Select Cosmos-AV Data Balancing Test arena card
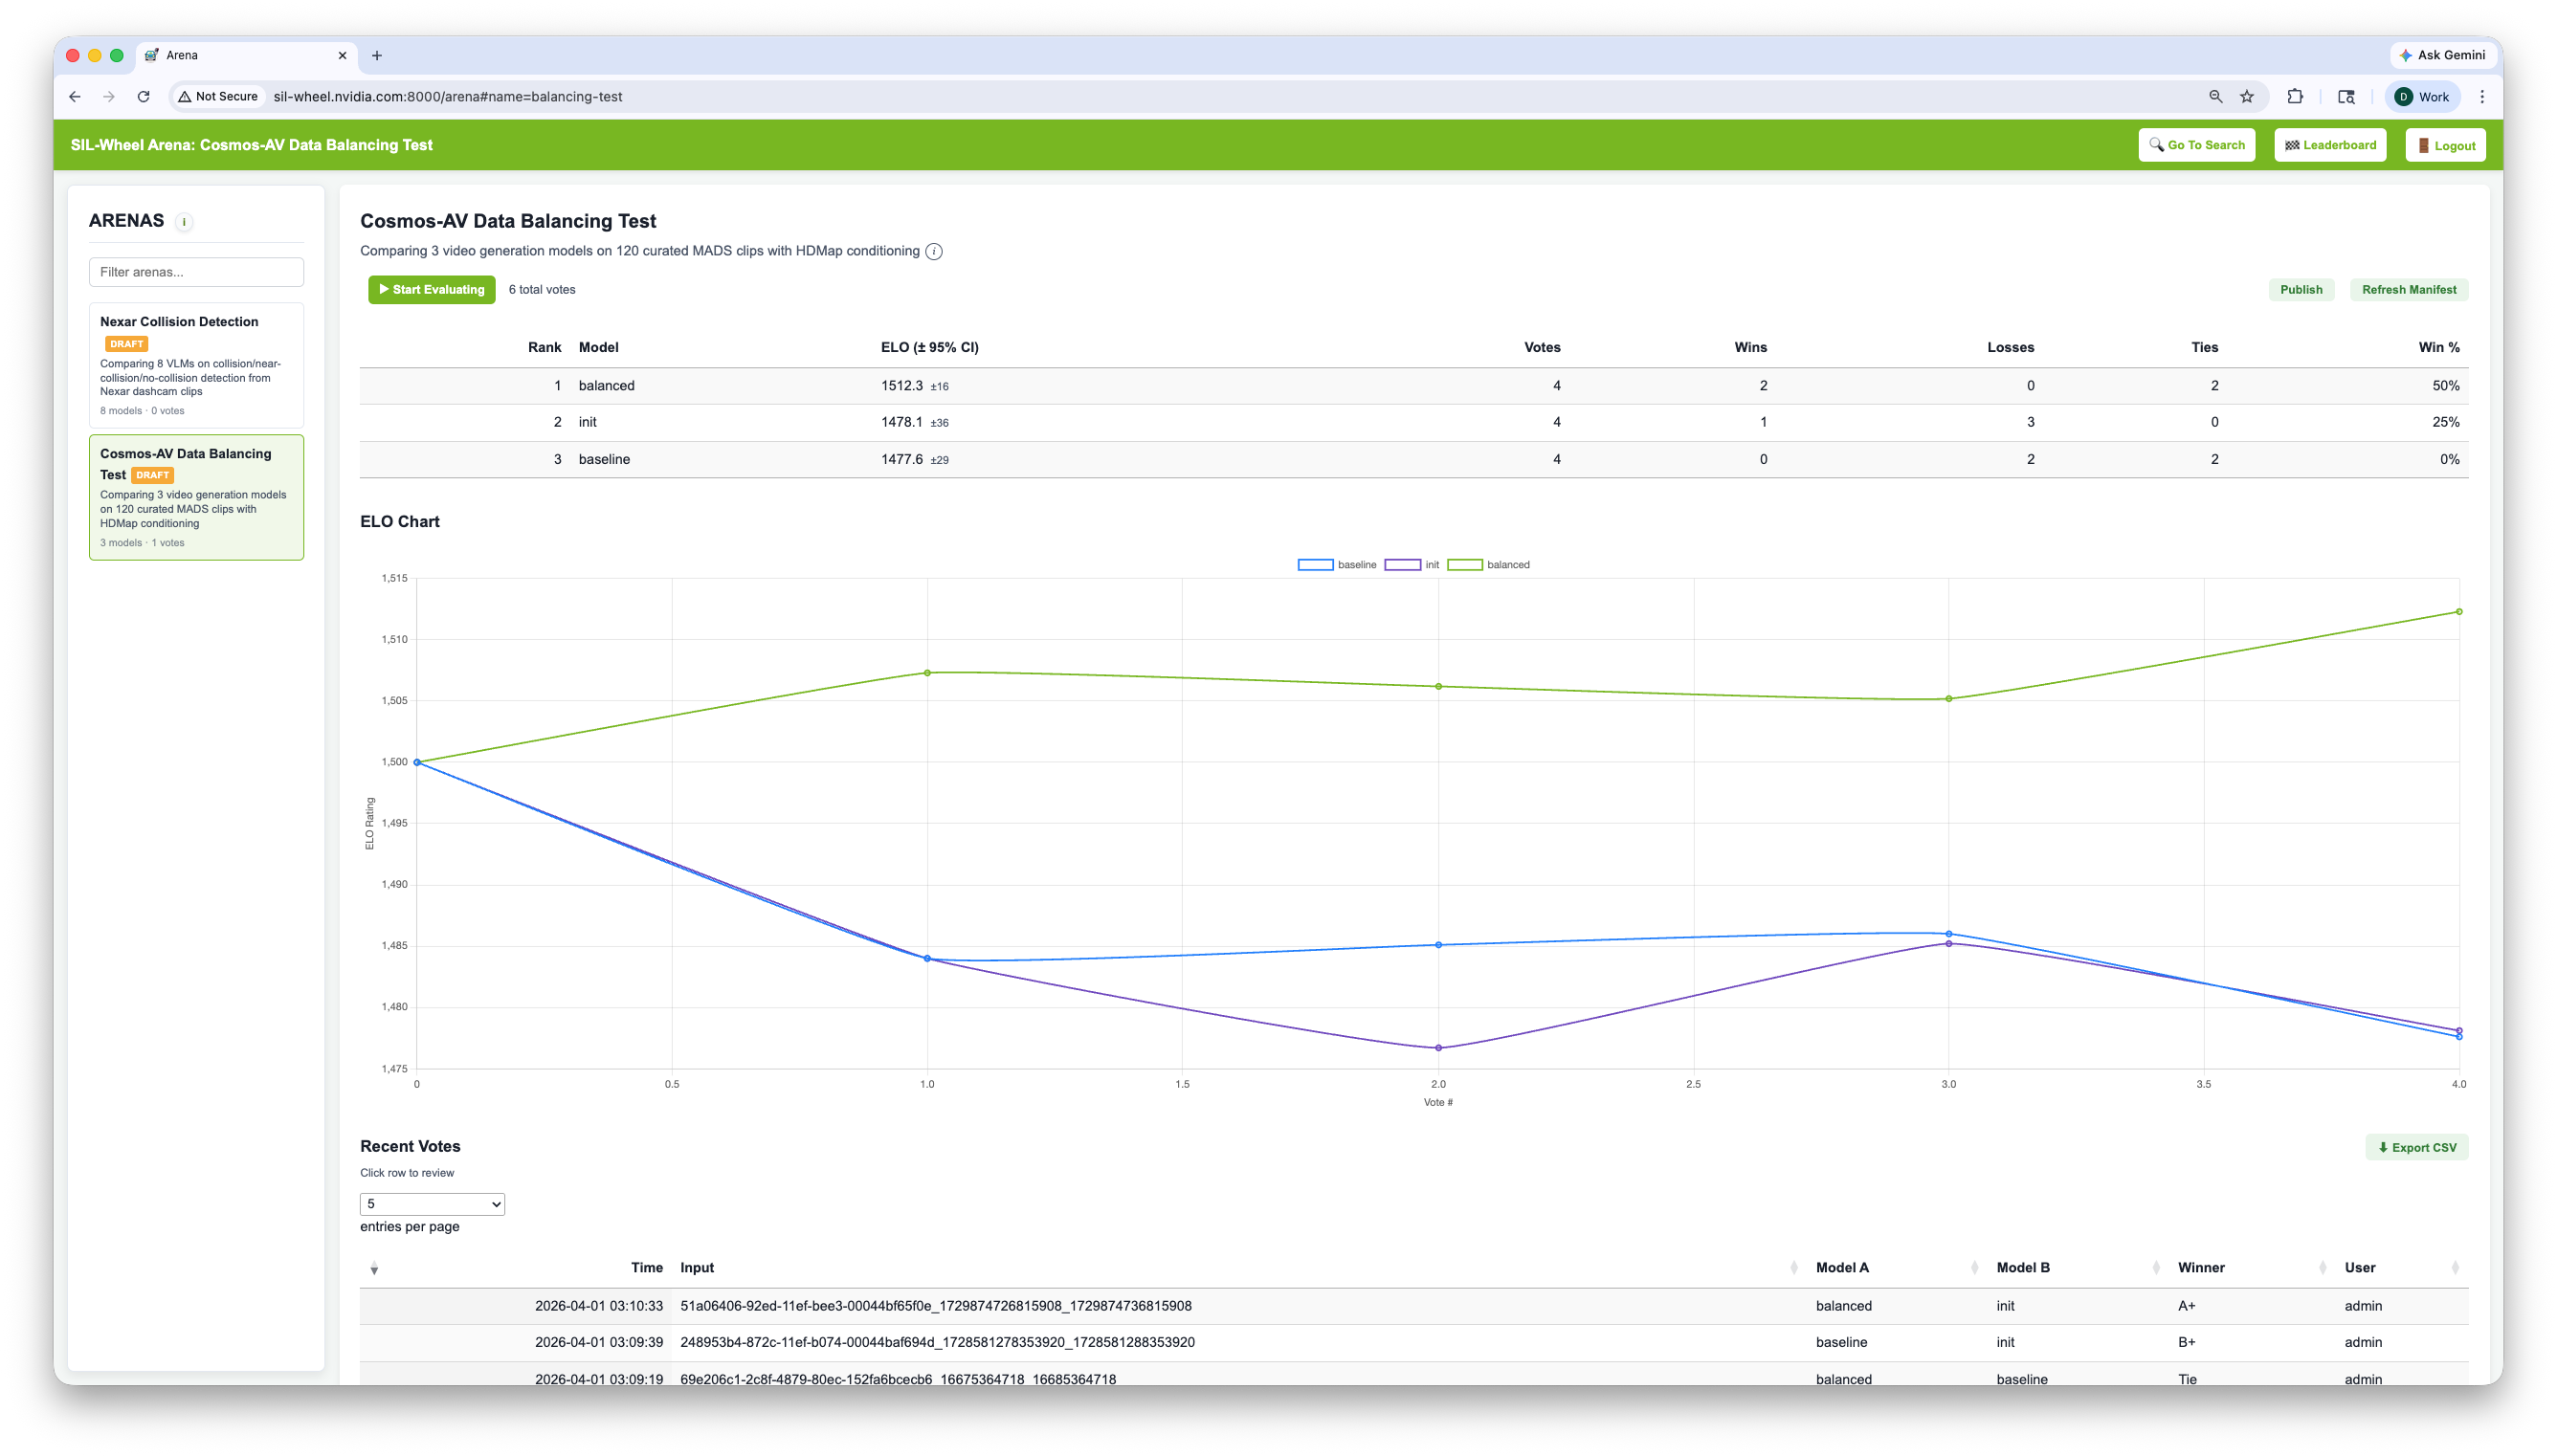This screenshot has height=1456, width=2557. 196,497
